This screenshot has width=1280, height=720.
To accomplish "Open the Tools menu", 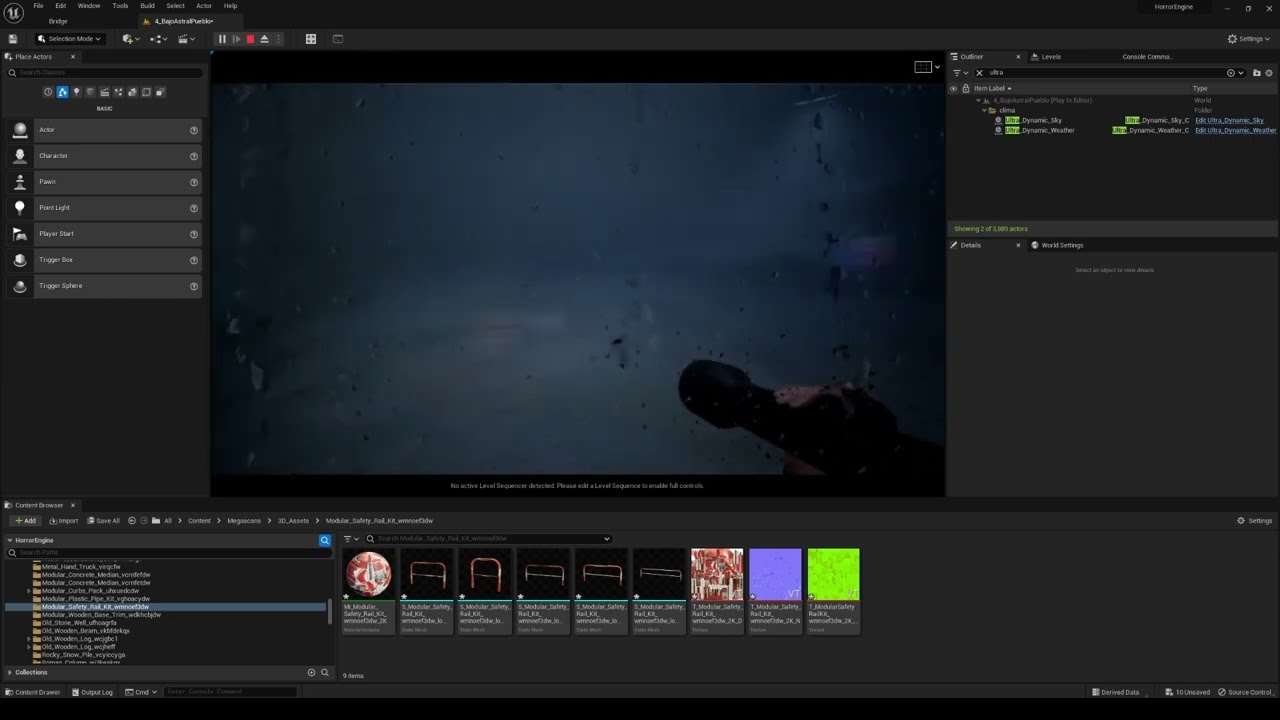I will (120, 6).
